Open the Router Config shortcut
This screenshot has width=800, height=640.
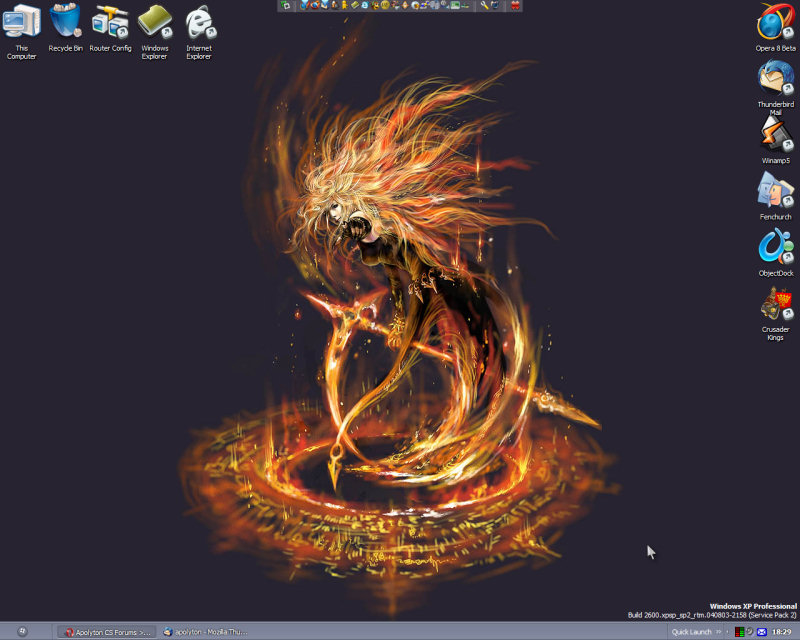[110, 23]
